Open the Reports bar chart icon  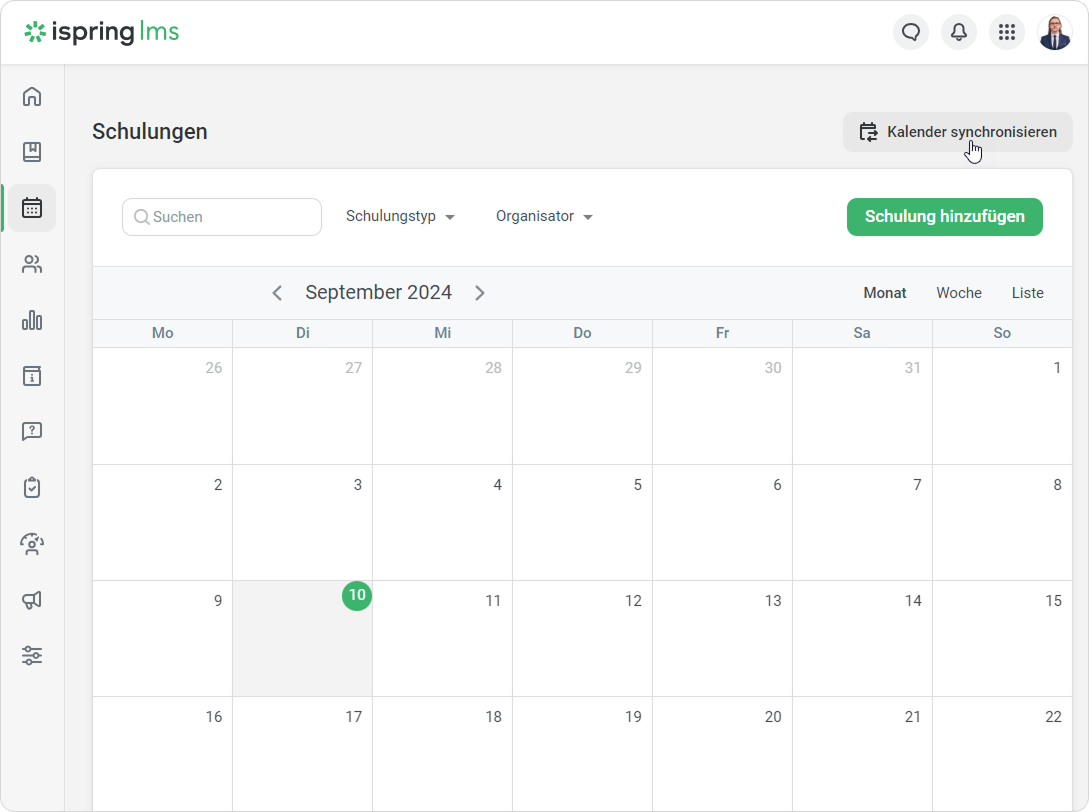pos(32,320)
